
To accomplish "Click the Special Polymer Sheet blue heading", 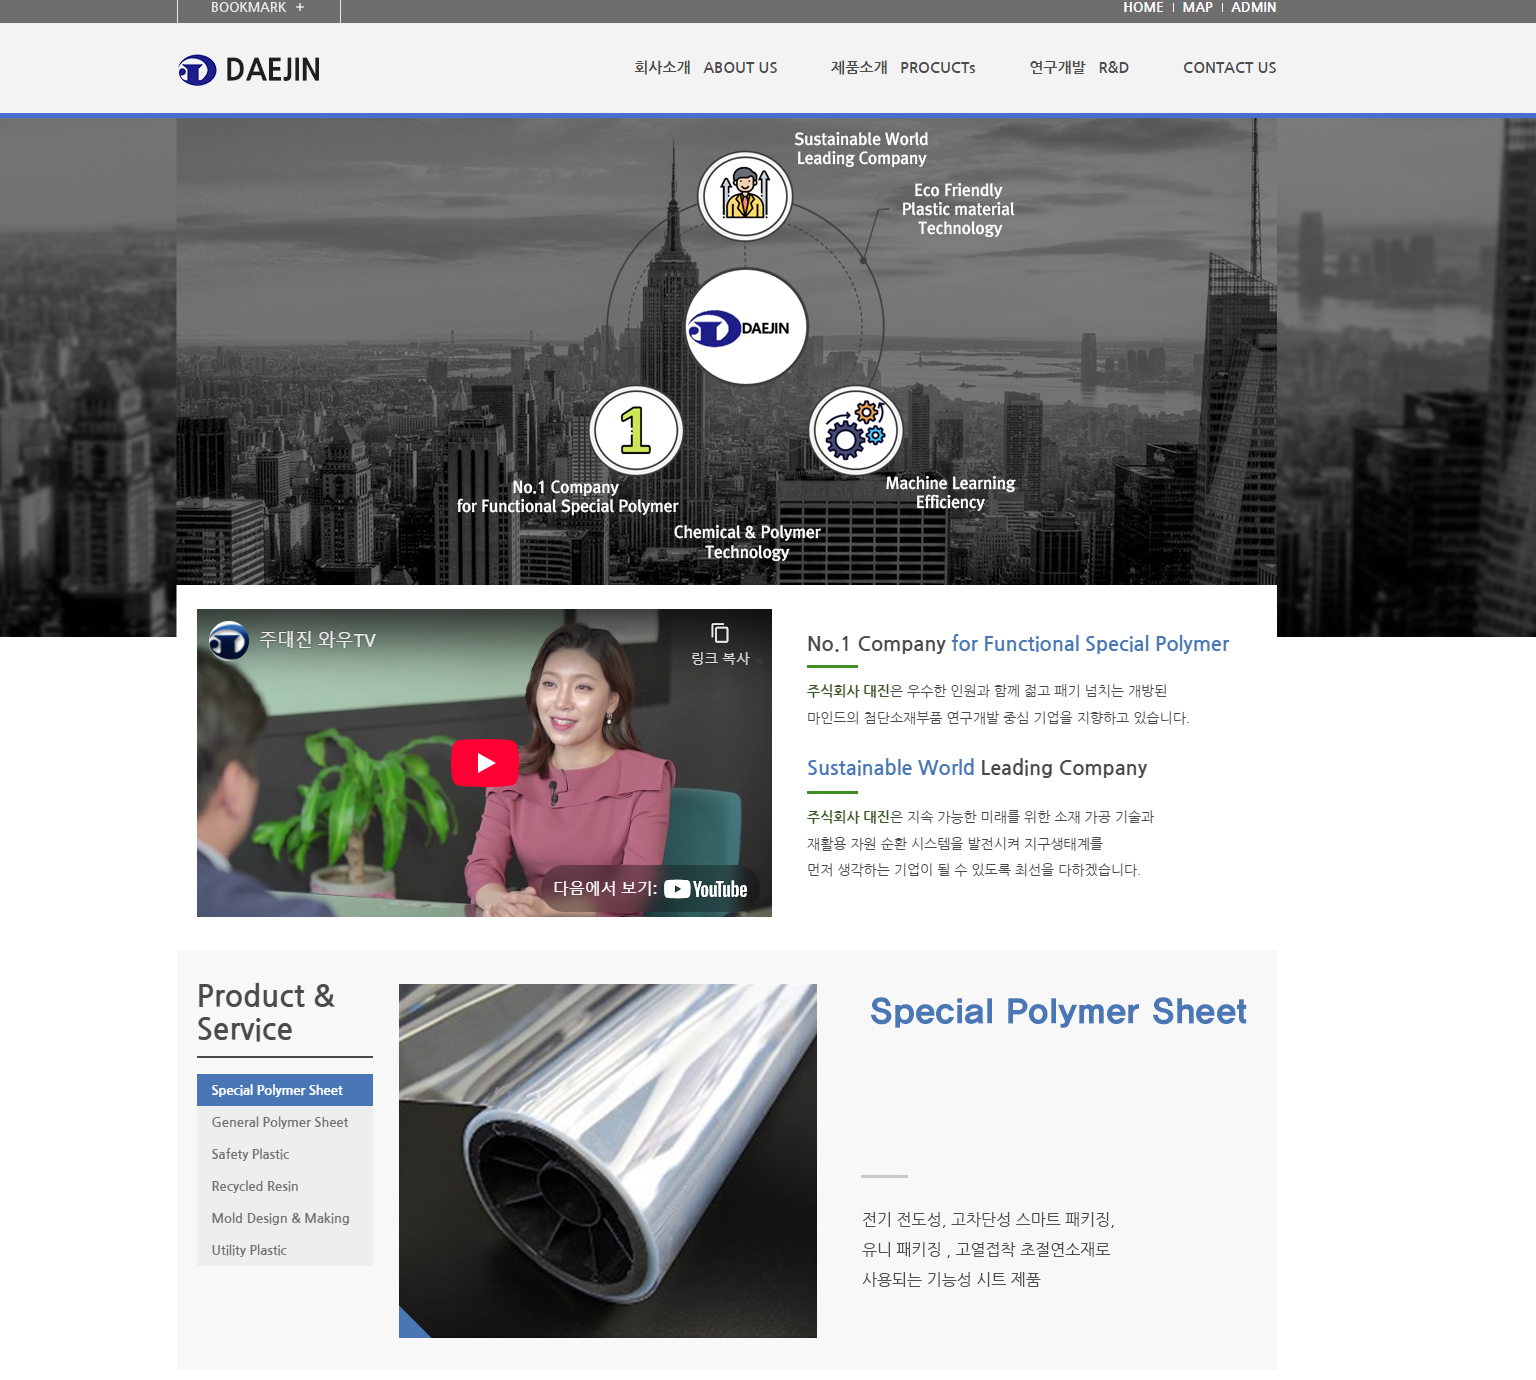I will click(x=1058, y=1011).
